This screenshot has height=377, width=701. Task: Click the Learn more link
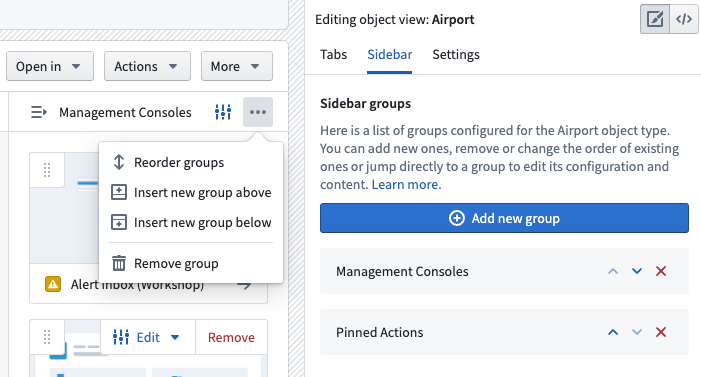(x=406, y=184)
